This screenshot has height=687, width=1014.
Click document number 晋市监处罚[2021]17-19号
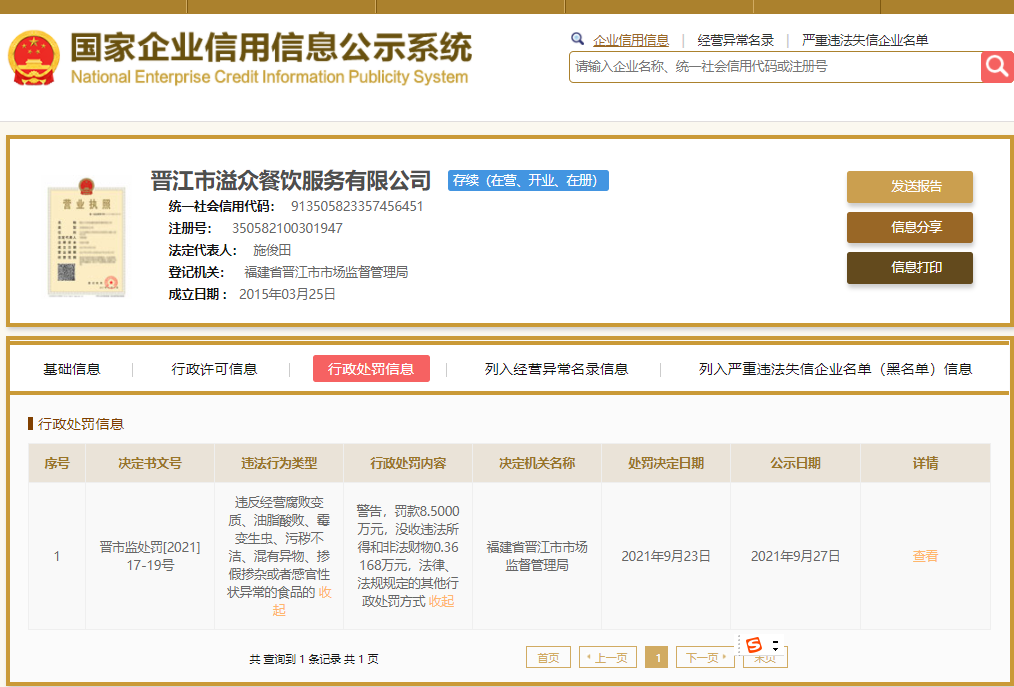click(x=149, y=556)
